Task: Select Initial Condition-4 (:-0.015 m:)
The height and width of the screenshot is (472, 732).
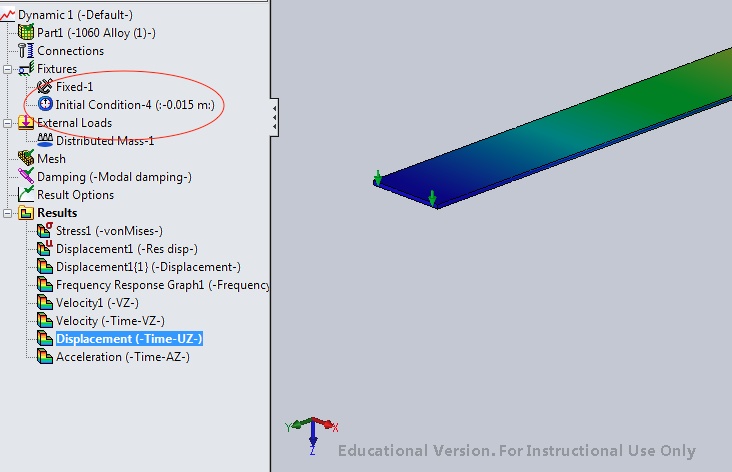Action: tap(135, 105)
